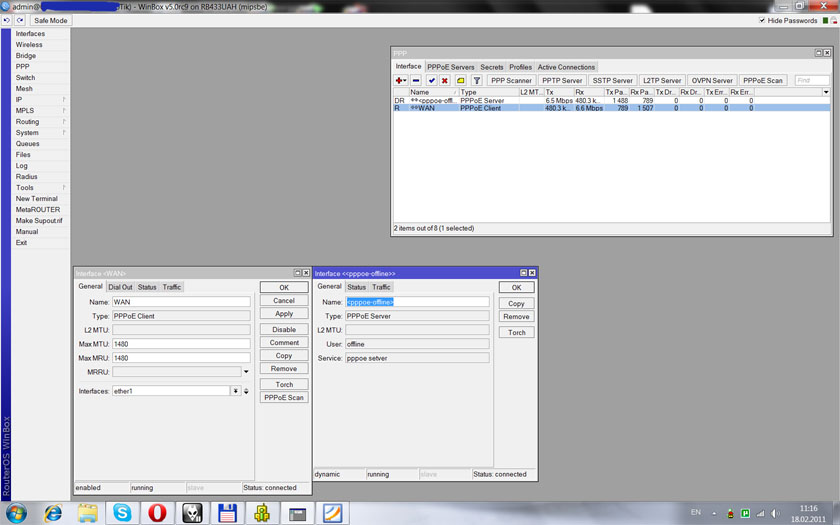Open Internet Explorer from taskbar
This screenshot has width=840, height=525.
coord(52,513)
